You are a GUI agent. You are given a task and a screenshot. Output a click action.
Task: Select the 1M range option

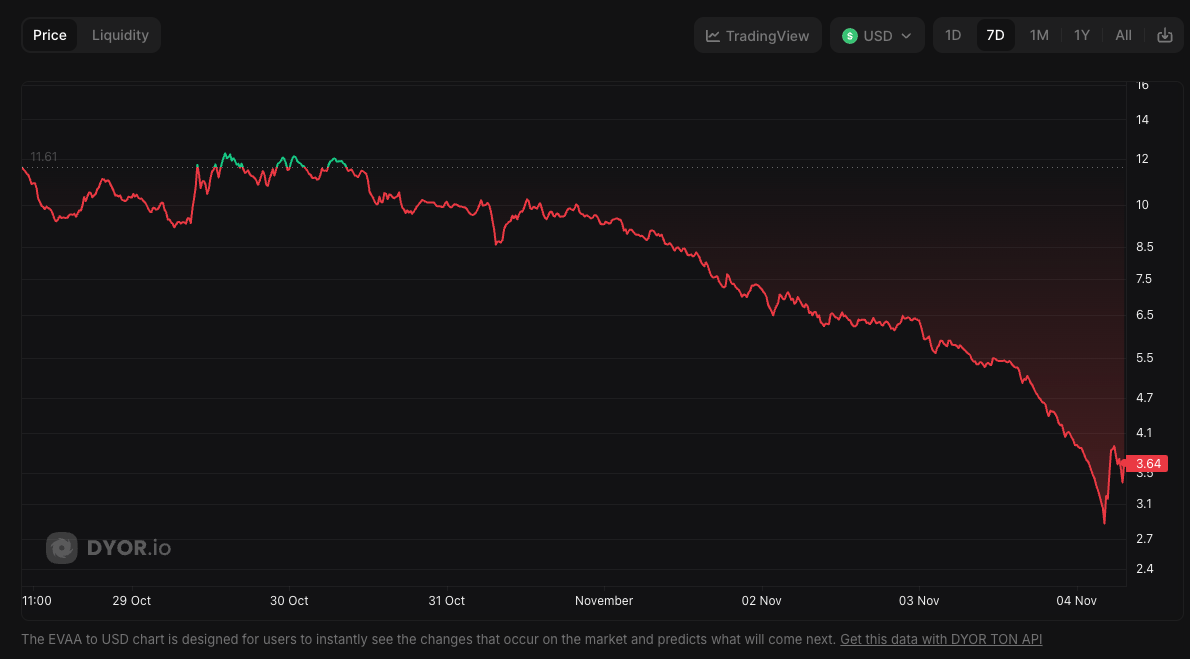(x=1038, y=35)
